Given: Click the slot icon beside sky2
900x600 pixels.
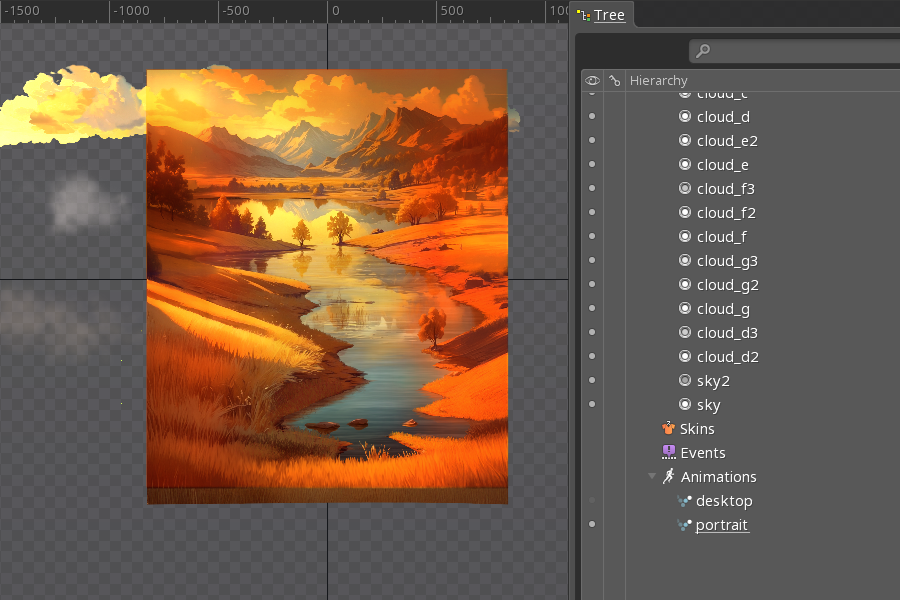Looking at the screenshot, I should 685,381.
